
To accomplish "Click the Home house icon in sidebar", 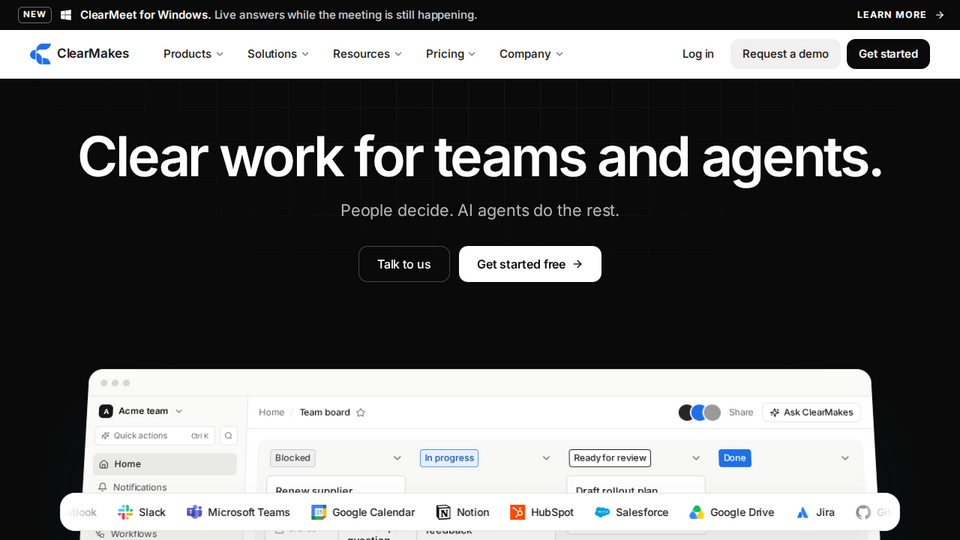I will 103,464.
